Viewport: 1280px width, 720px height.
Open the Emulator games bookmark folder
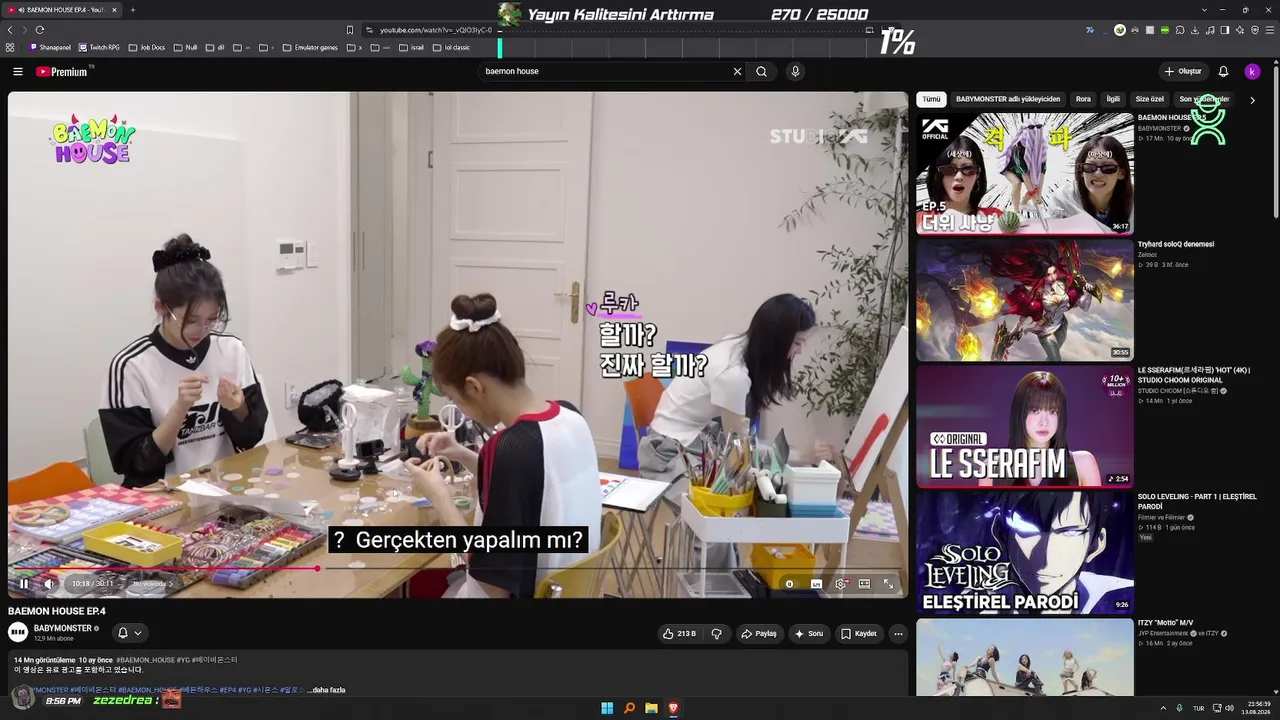pyautogui.click(x=310, y=47)
